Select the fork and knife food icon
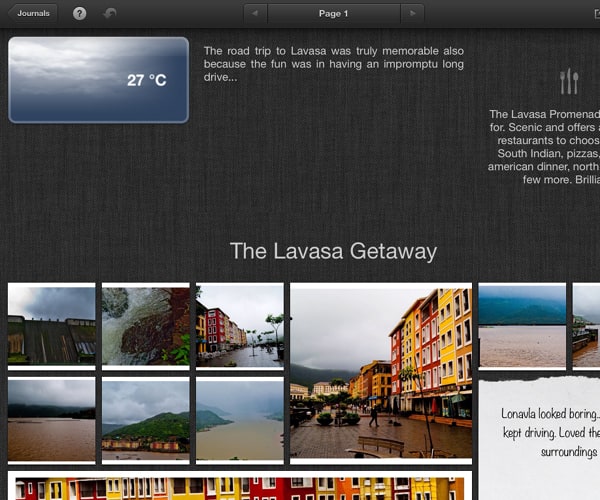The width and height of the screenshot is (600, 500). 569,81
